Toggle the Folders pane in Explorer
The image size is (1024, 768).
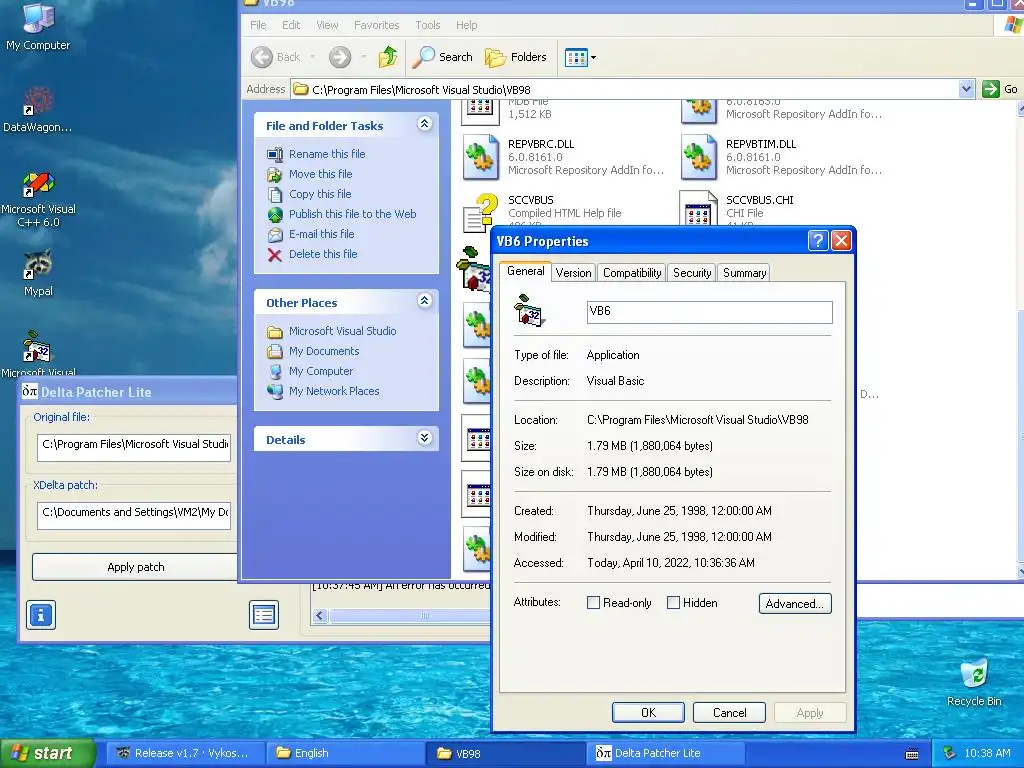pyautogui.click(x=516, y=57)
